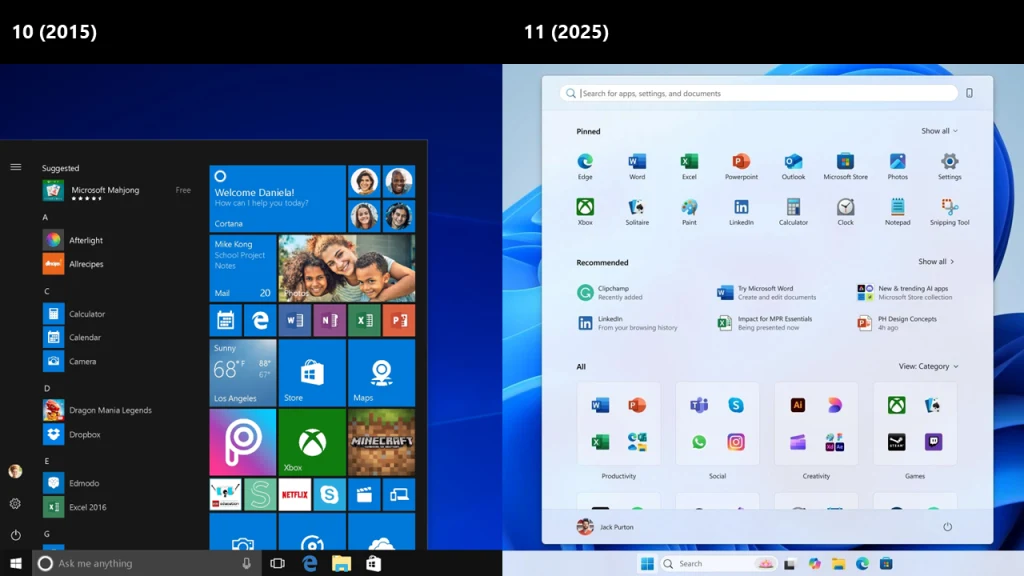Select 'Calendar' in the Windows 10 app list
Screen dimensions: 1024x576
pos(72,338)
